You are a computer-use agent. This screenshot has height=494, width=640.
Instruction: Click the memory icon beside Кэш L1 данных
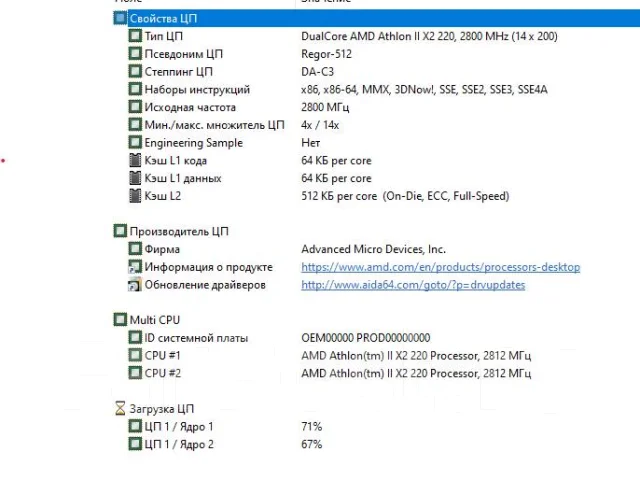(x=135, y=178)
